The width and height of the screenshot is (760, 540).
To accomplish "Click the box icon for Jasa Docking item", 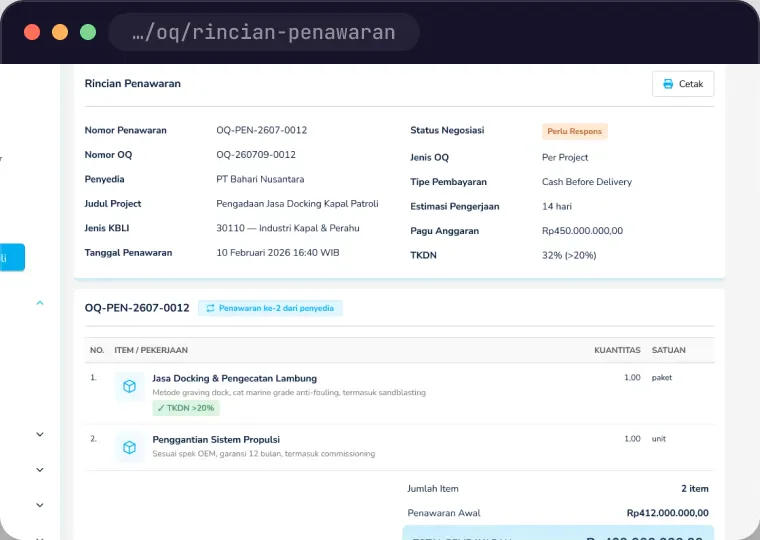I will click(129, 386).
